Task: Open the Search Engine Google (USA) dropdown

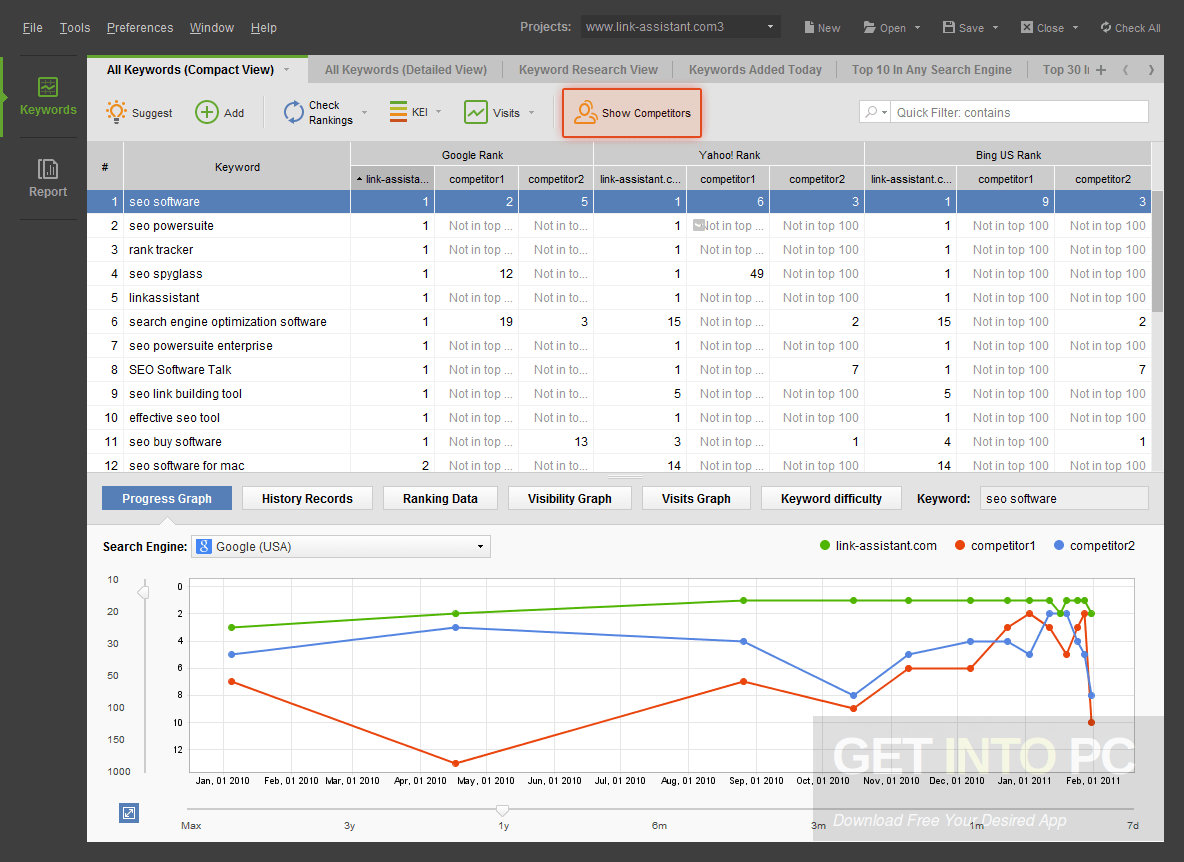Action: click(341, 546)
